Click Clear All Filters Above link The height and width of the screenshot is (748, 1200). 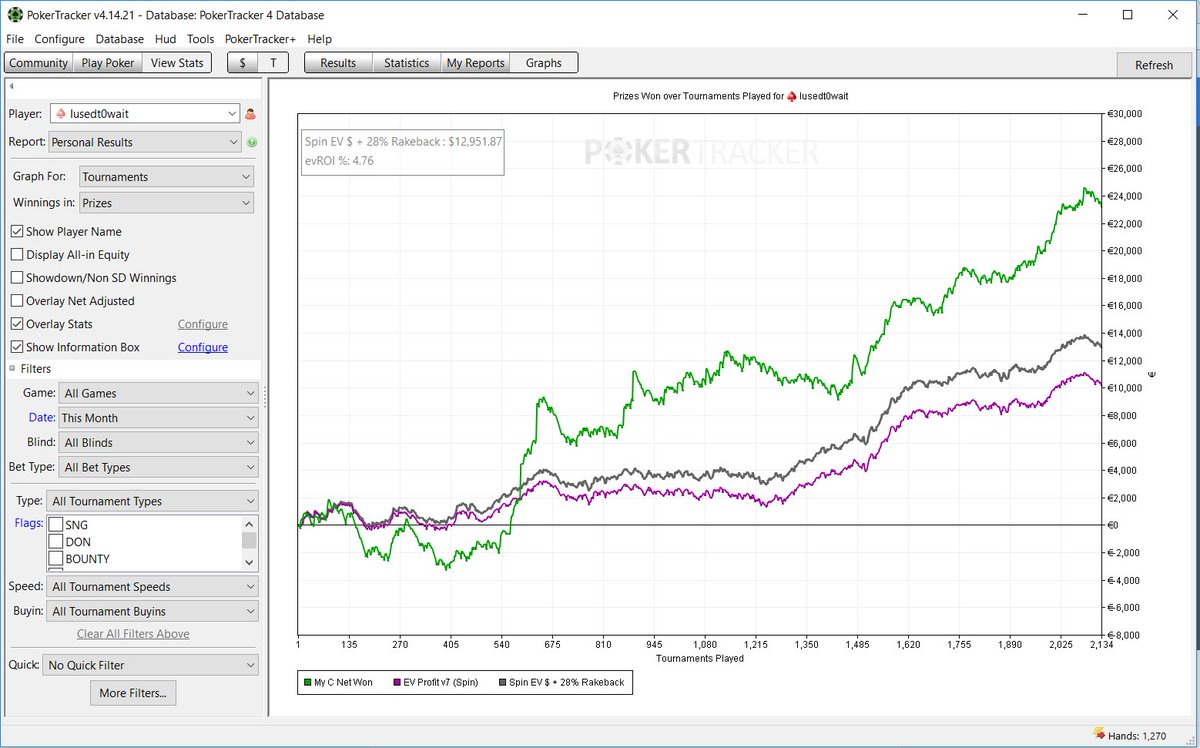[x=133, y=634]
